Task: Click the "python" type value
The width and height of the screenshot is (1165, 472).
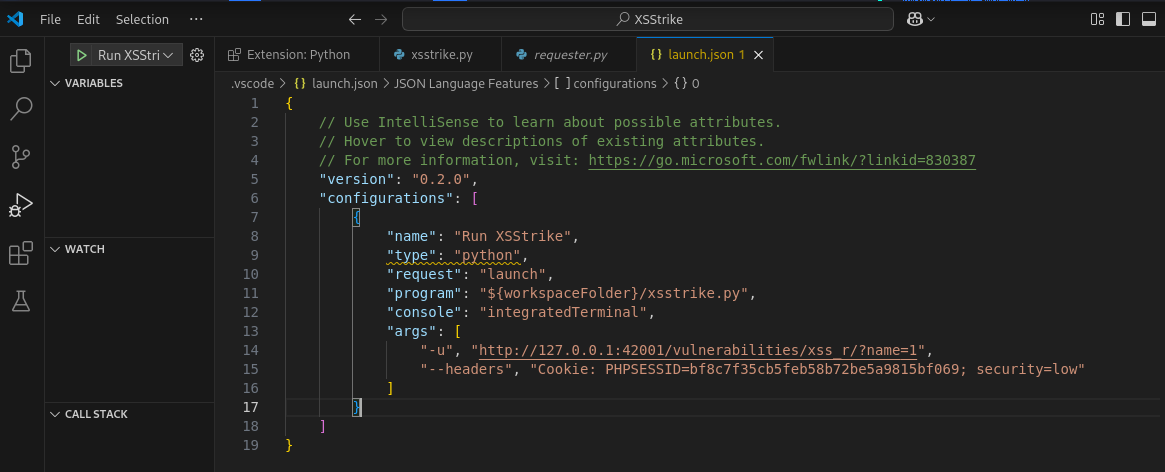Action: [487, 255]
